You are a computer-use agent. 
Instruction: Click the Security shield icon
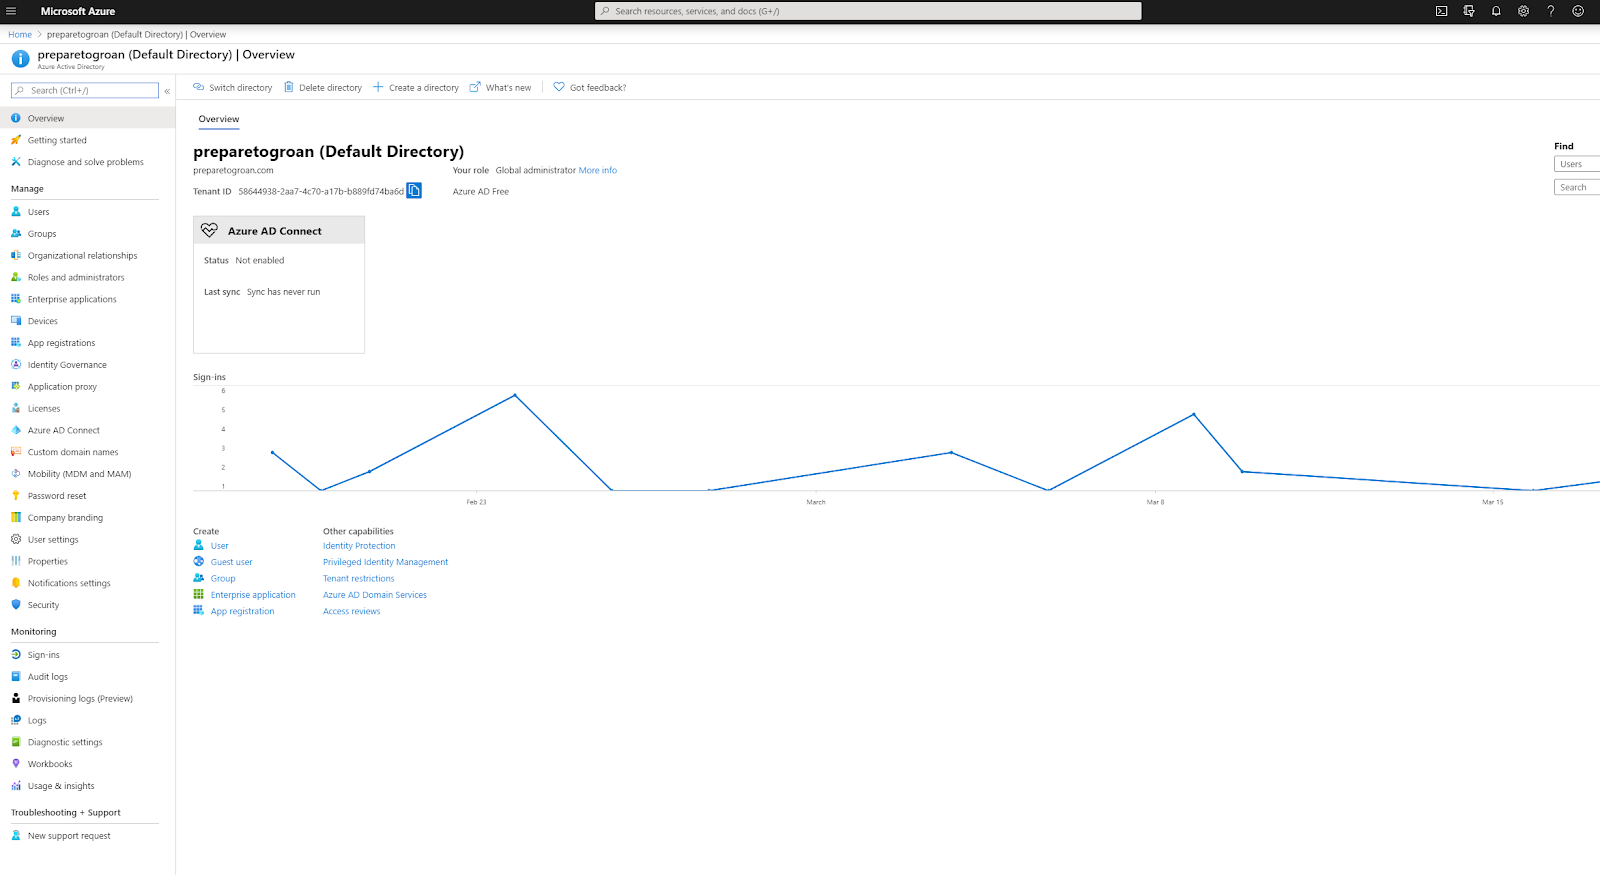16,605
